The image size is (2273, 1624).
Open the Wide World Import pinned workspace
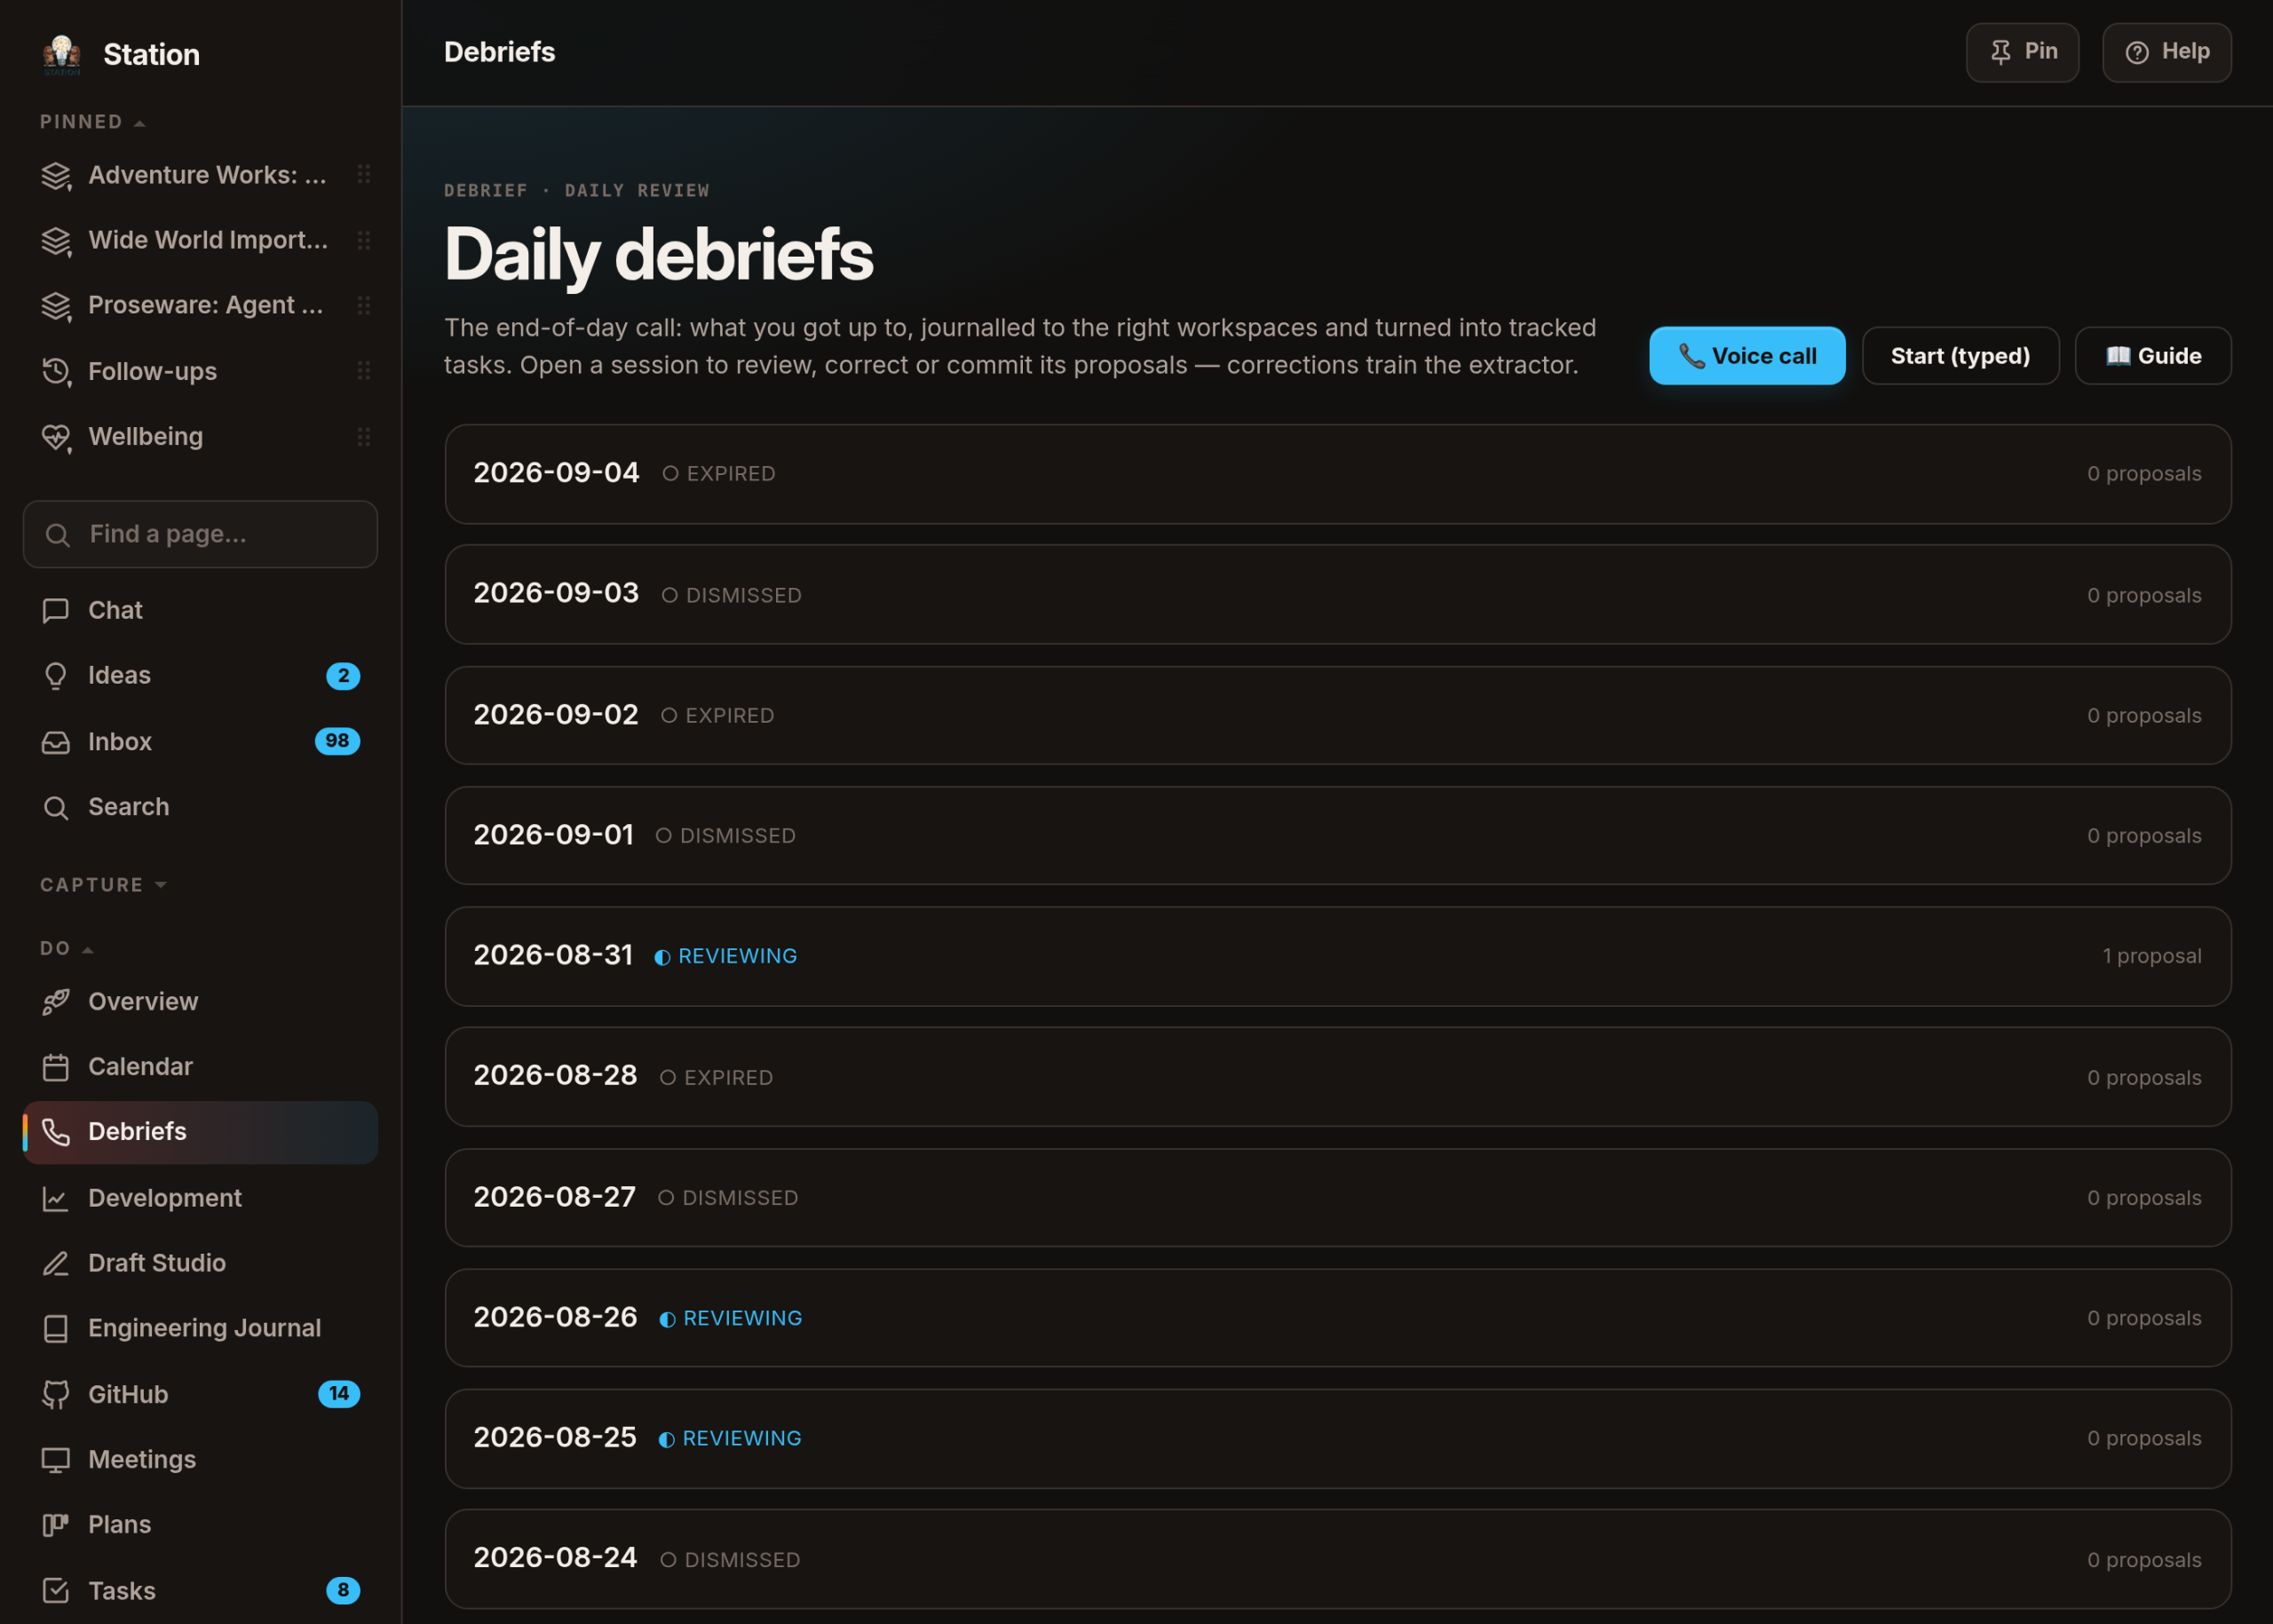pyautogui.click(x=200, y=240)
